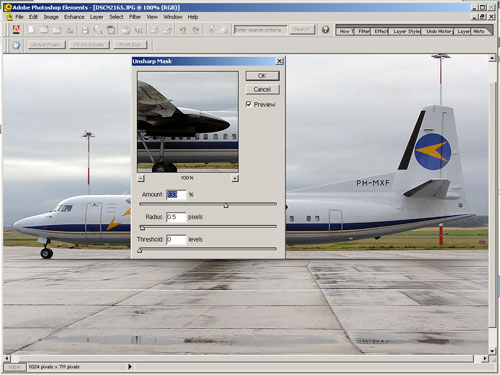Click the Adobe Online icon in toolbar
500x375 pixels.
(16, 30)
